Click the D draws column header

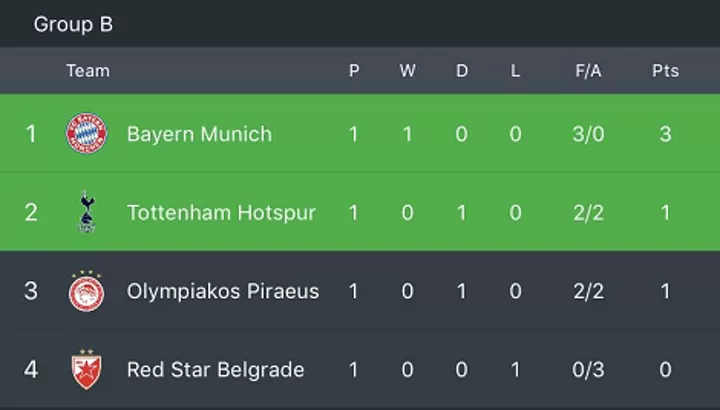tap(462, 71)
